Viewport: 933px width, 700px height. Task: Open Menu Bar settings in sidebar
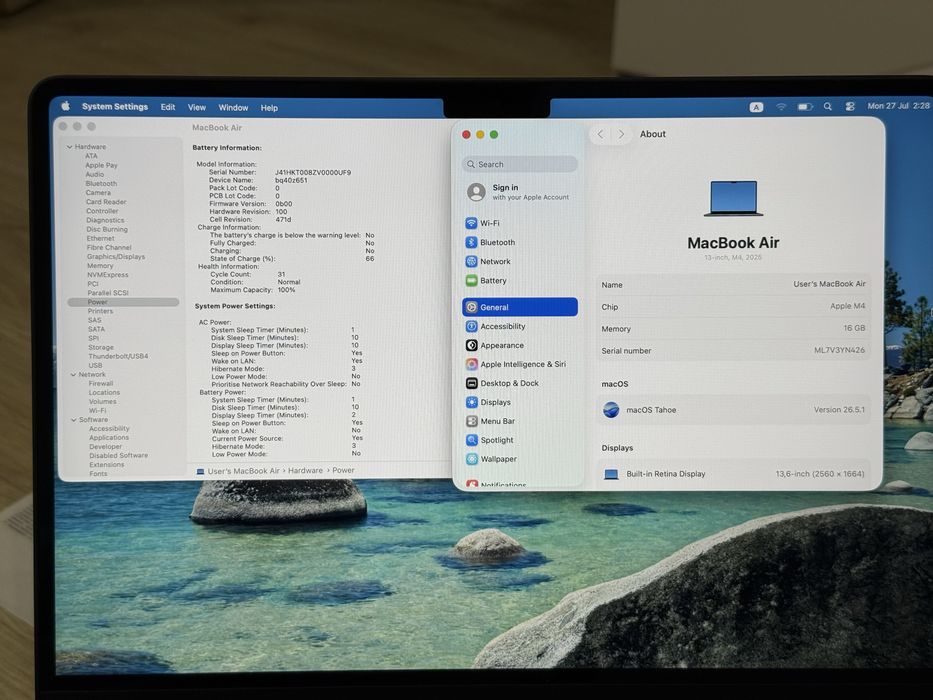(x=519, y=421)
